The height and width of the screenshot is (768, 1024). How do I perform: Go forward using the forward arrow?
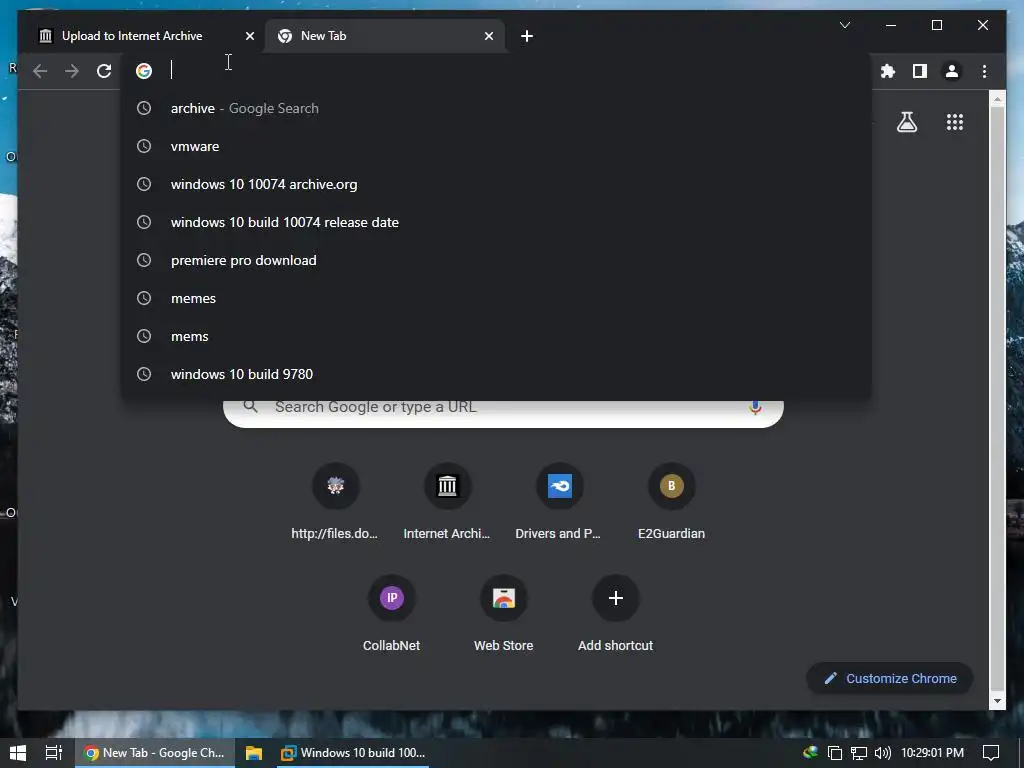click(72, 71)
